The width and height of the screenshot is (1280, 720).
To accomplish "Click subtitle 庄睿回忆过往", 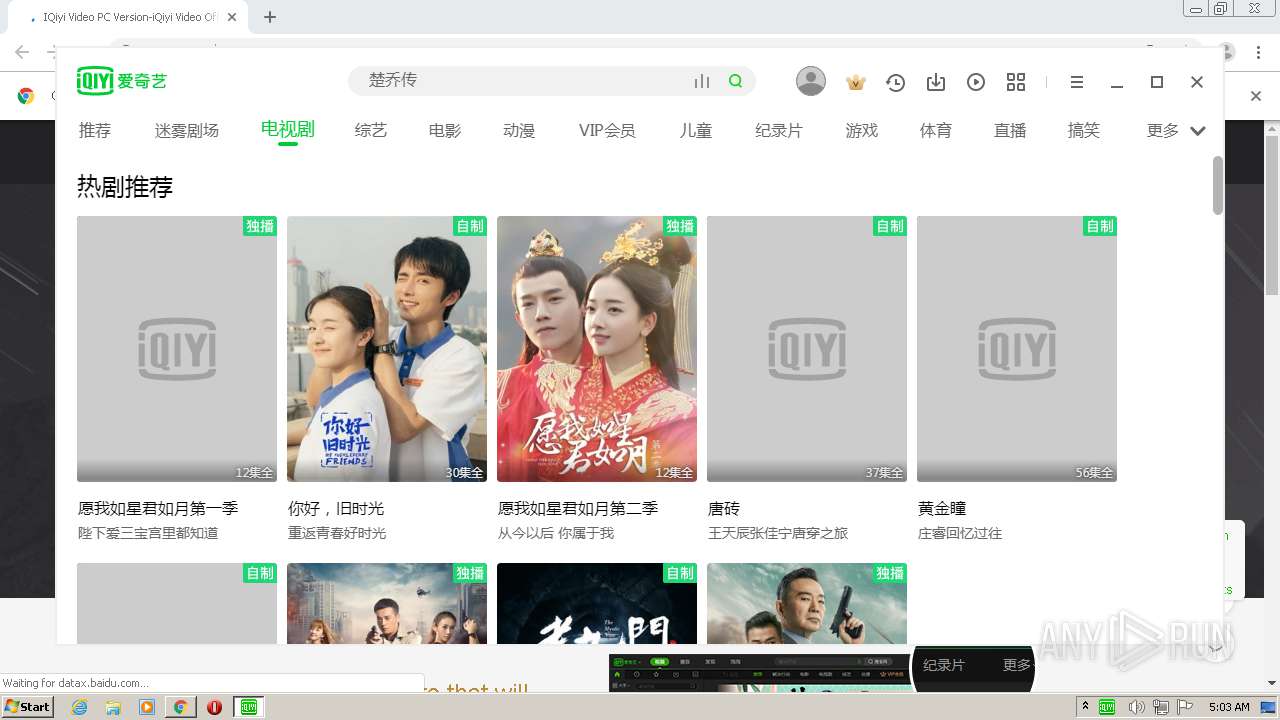I will coord(960,533).
